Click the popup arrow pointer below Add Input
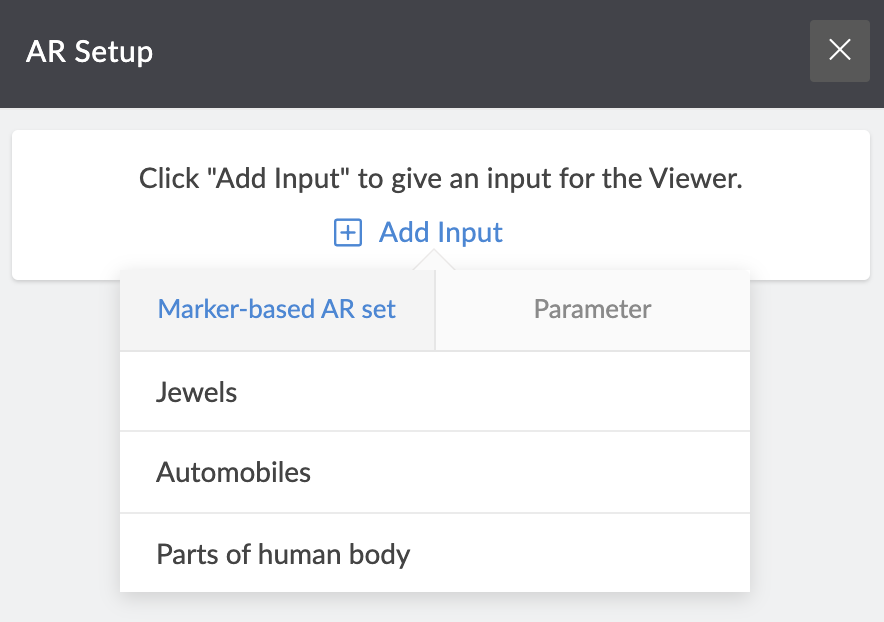Image resolution: width=884 pixels, height=622 pixels. (434, 261)
